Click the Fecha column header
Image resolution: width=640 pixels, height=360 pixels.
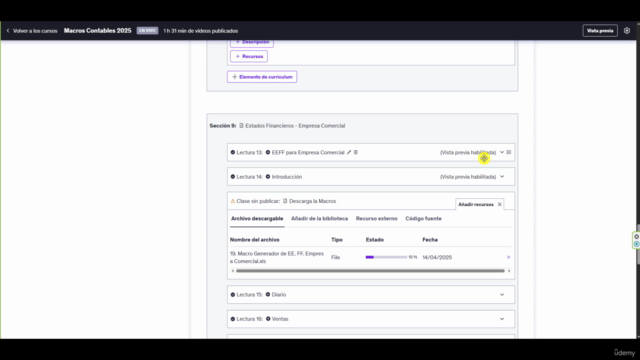430,240
